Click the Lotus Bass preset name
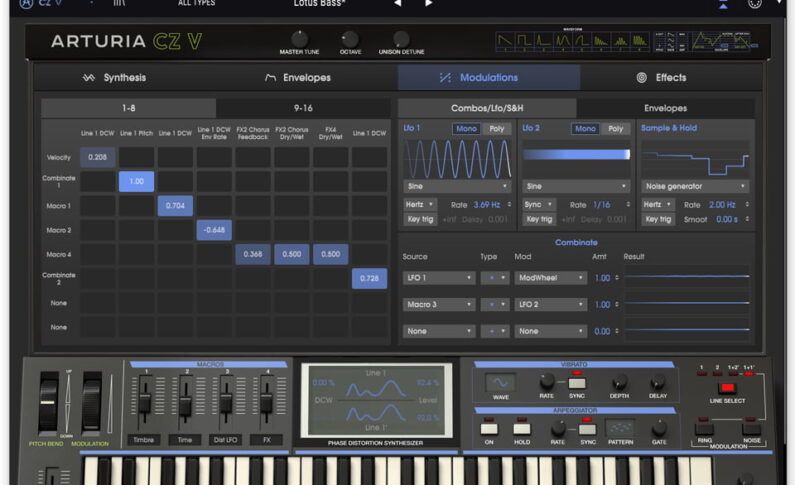 (x=319, y=4)
